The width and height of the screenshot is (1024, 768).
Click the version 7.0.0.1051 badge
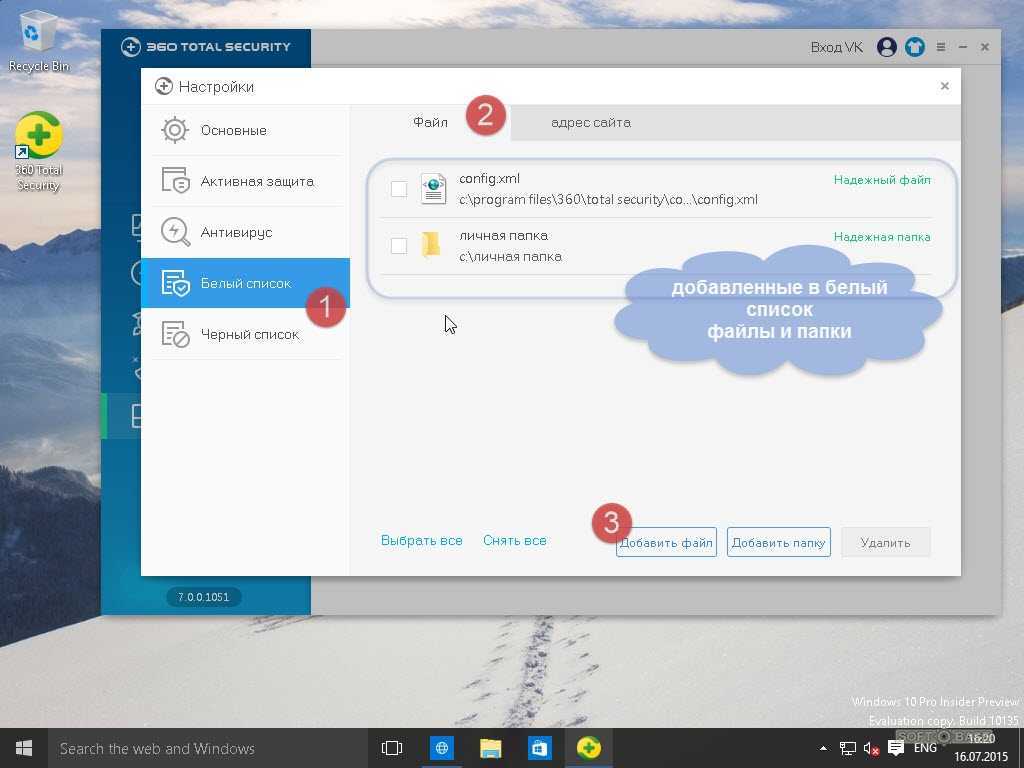click(203, 597)
